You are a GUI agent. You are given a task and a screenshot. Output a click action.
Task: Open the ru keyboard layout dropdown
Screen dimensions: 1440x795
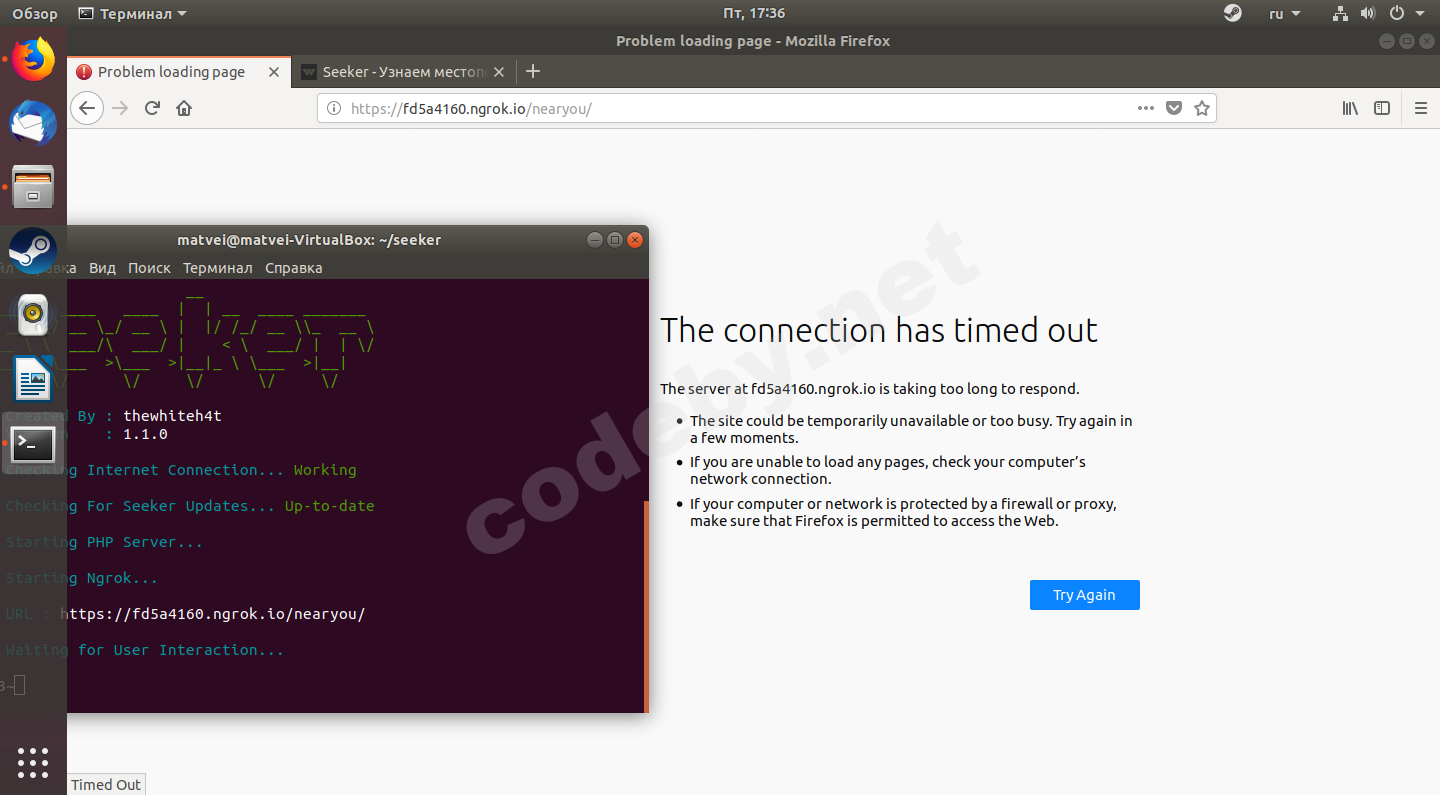pyautogui.click(x=1285, y=14)
